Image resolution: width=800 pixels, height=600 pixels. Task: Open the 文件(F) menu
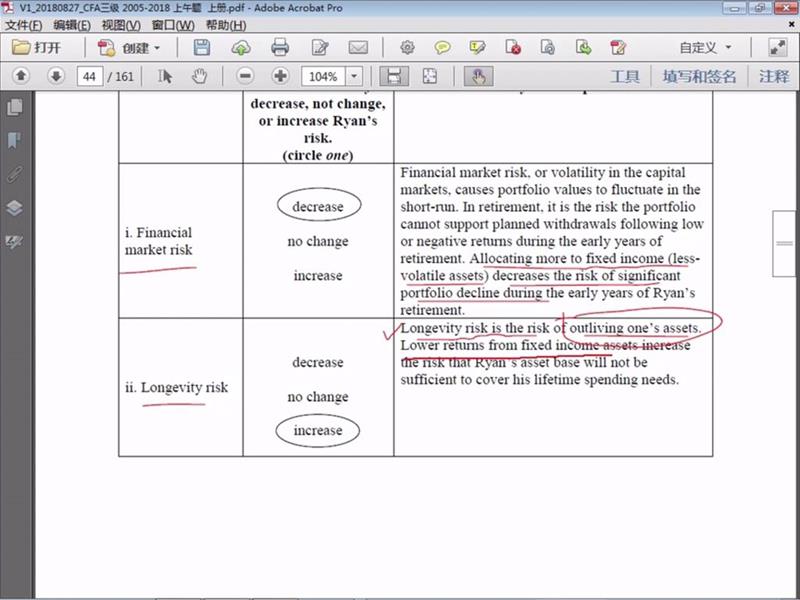pos(24,24)
